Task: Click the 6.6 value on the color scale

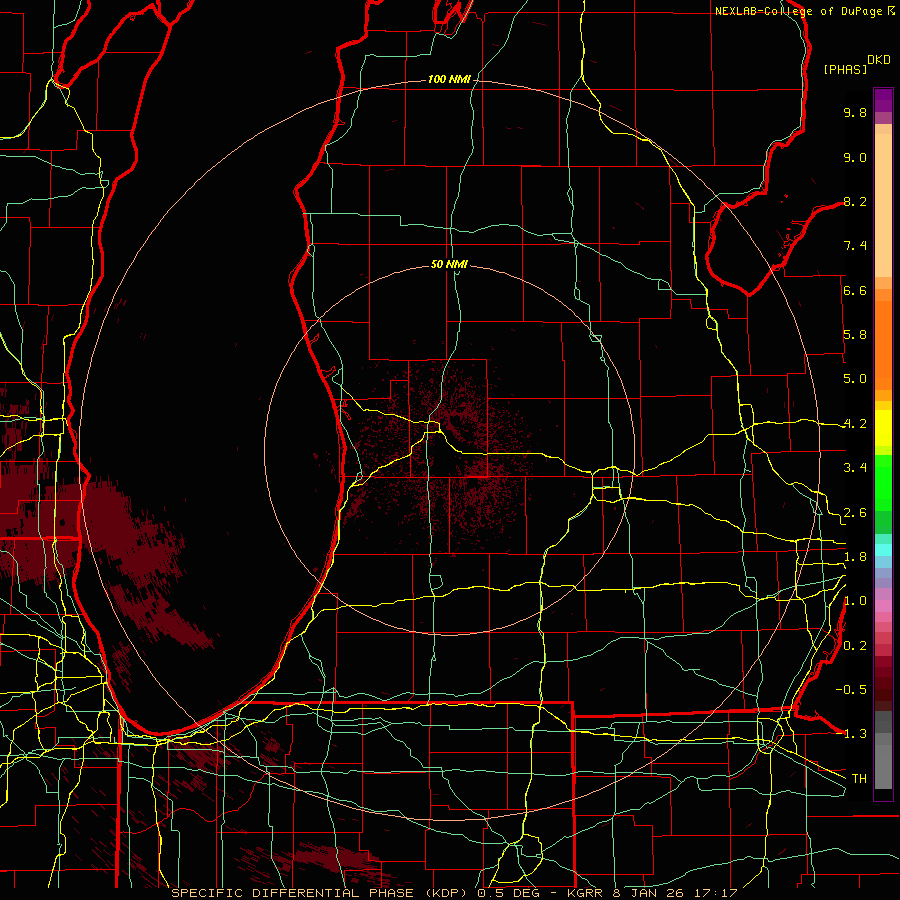Action: click(x=855, y=290)
